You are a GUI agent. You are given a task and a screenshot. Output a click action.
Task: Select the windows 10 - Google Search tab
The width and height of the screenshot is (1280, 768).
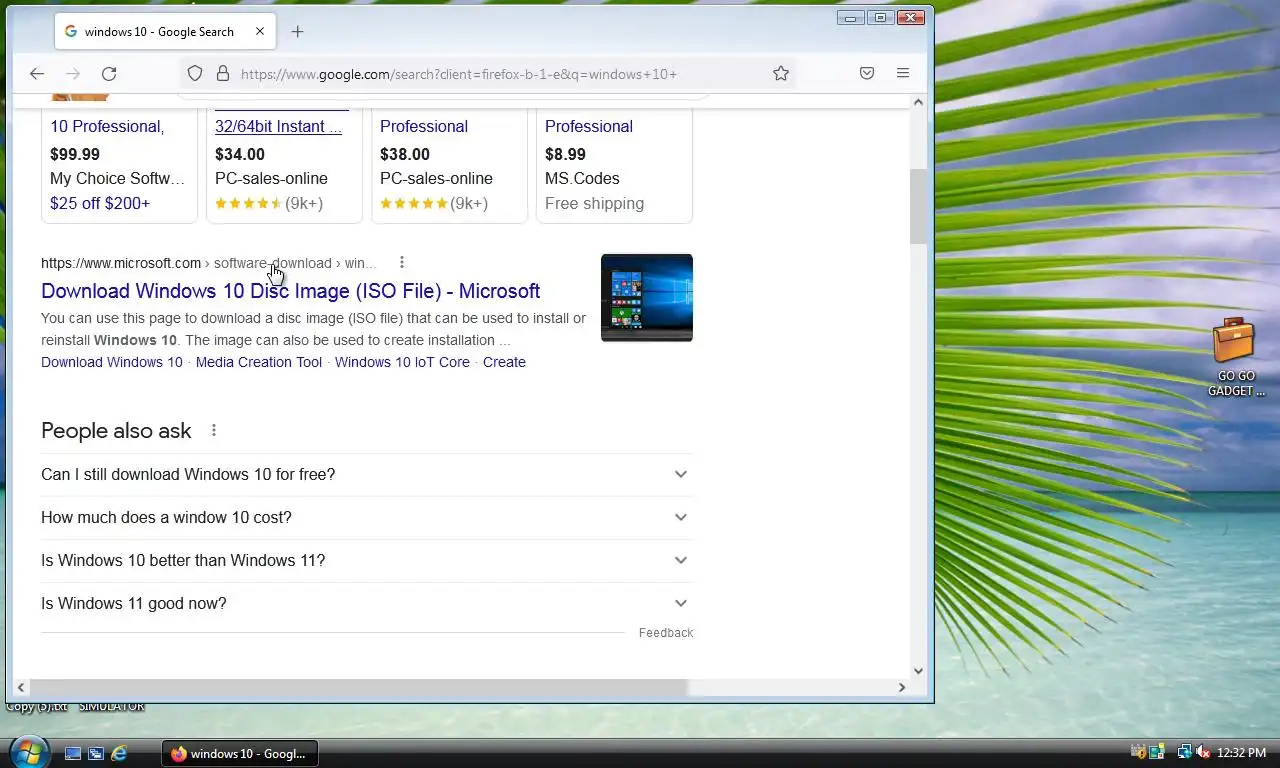click(x=165, y=31)
